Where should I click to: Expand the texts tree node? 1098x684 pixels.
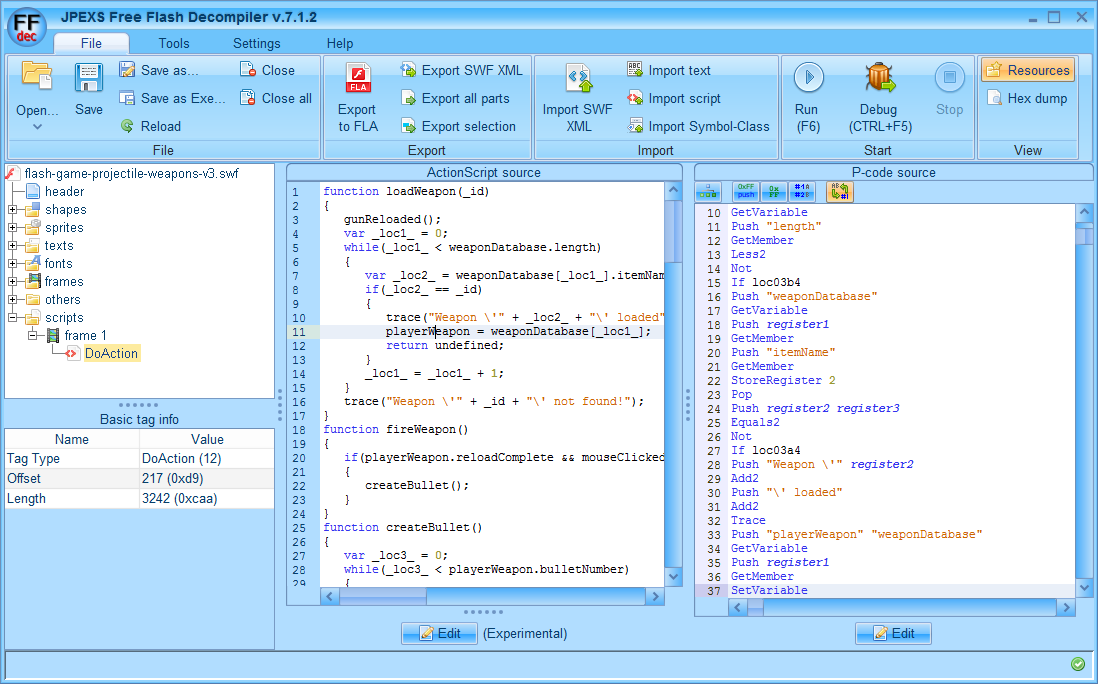(x=13, y=246)
